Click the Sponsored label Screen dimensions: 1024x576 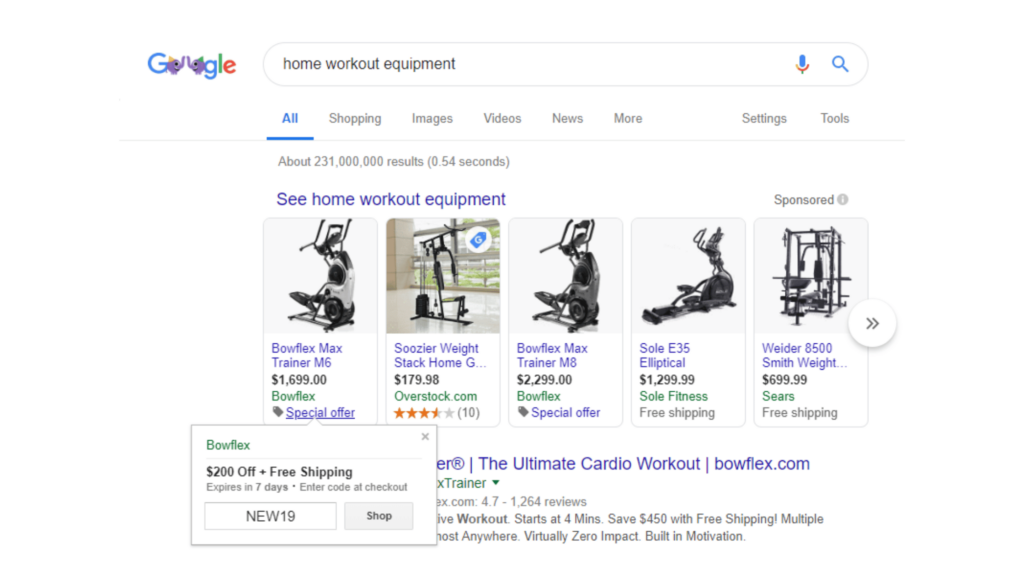click(804, 200)
